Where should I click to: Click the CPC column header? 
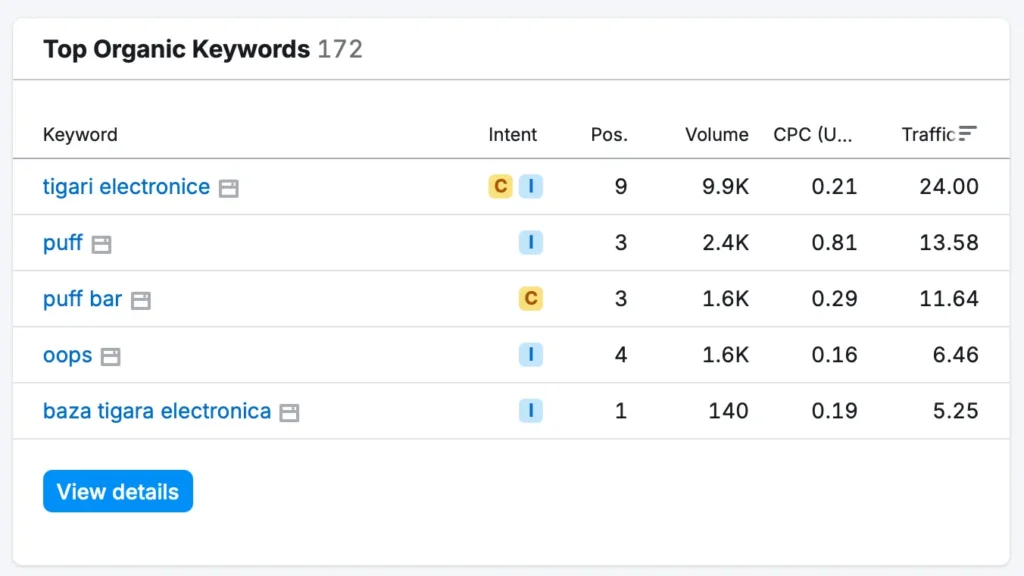pyautogui.click(x=813, y=135)
